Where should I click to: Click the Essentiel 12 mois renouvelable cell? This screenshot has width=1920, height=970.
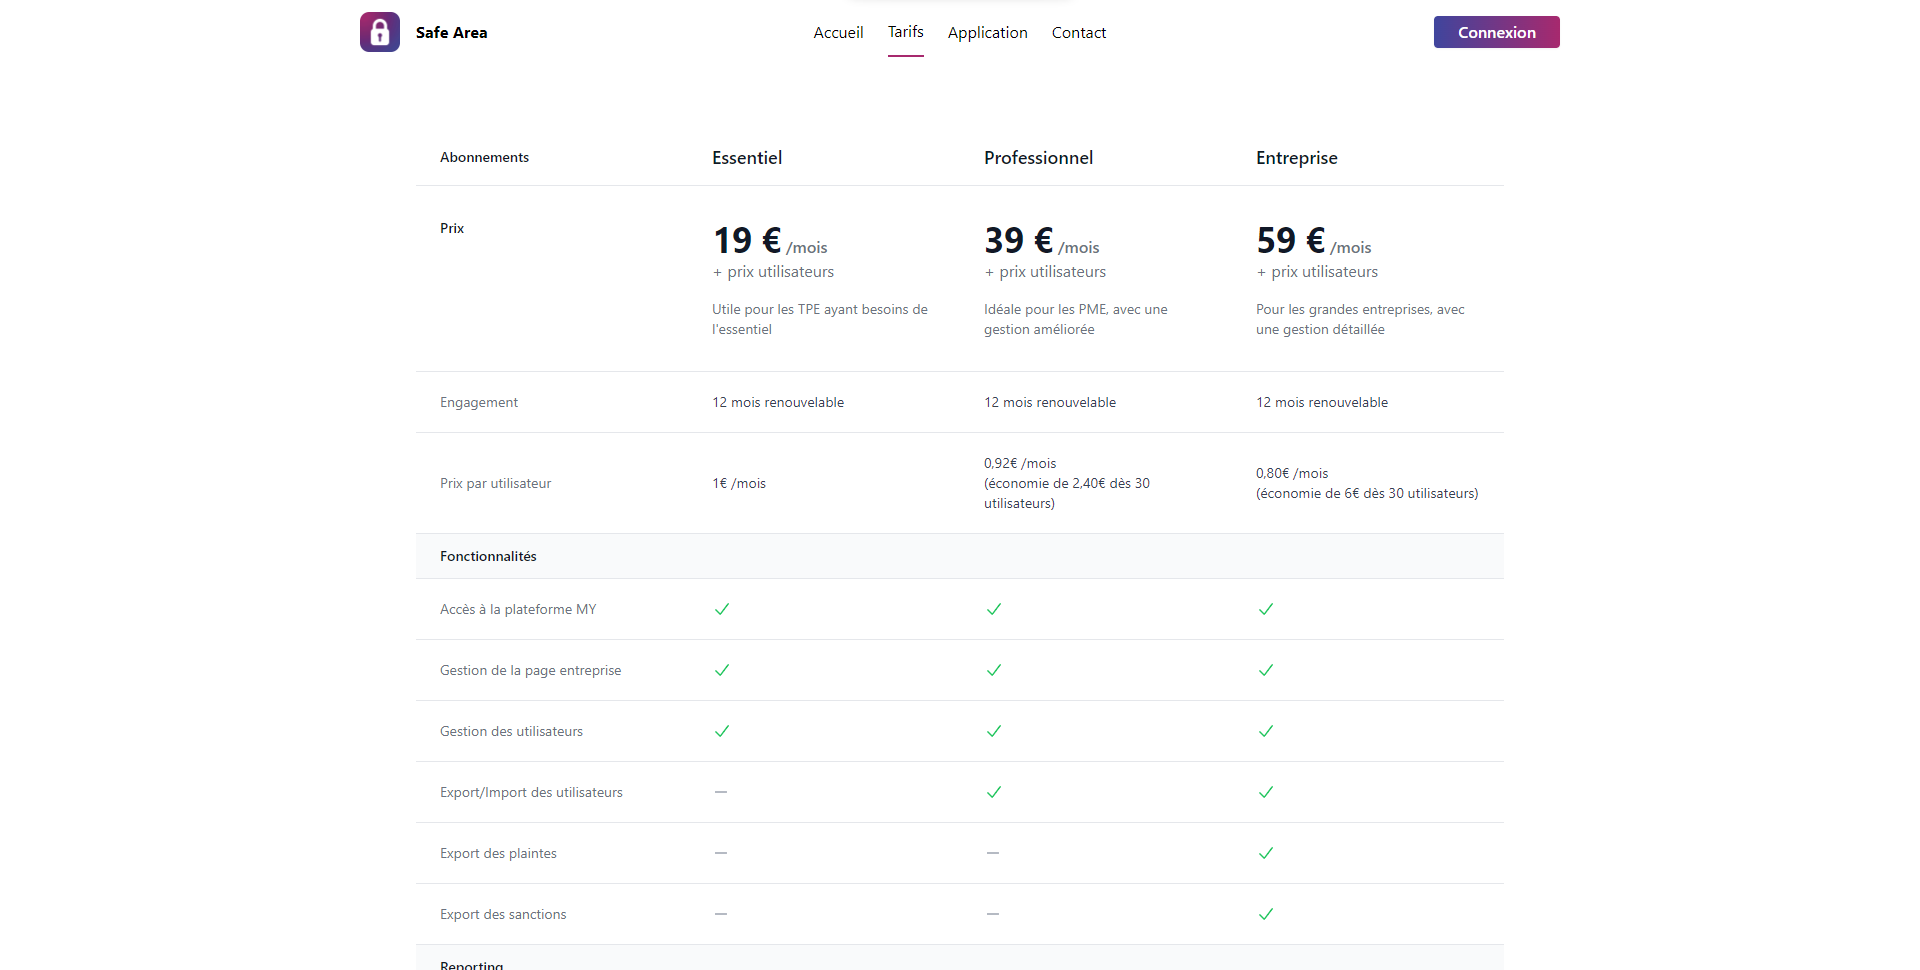[778, 402]
